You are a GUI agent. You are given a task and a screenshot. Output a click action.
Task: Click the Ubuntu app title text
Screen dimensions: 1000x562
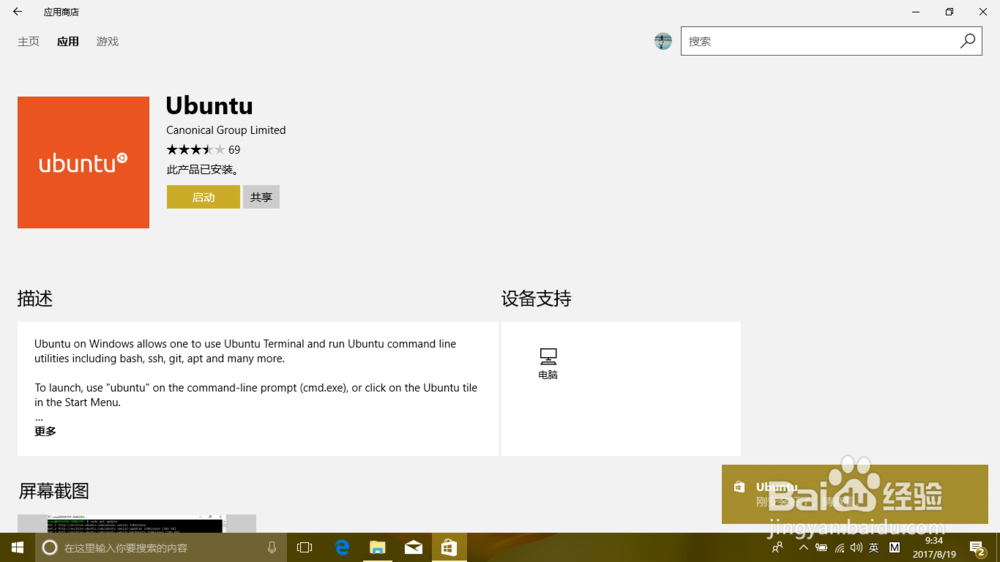(x=209, y=105)
